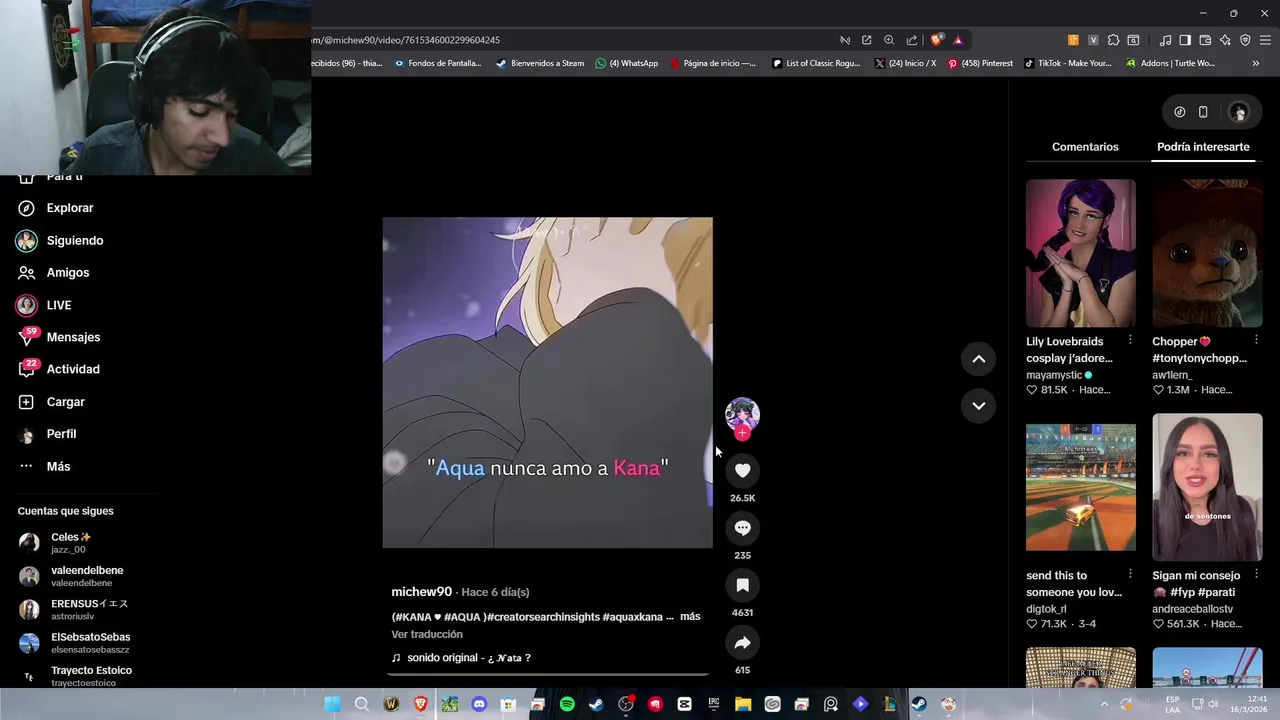
Task: Open the Brave wallet icon
Action: click(x=1205, y=40)
